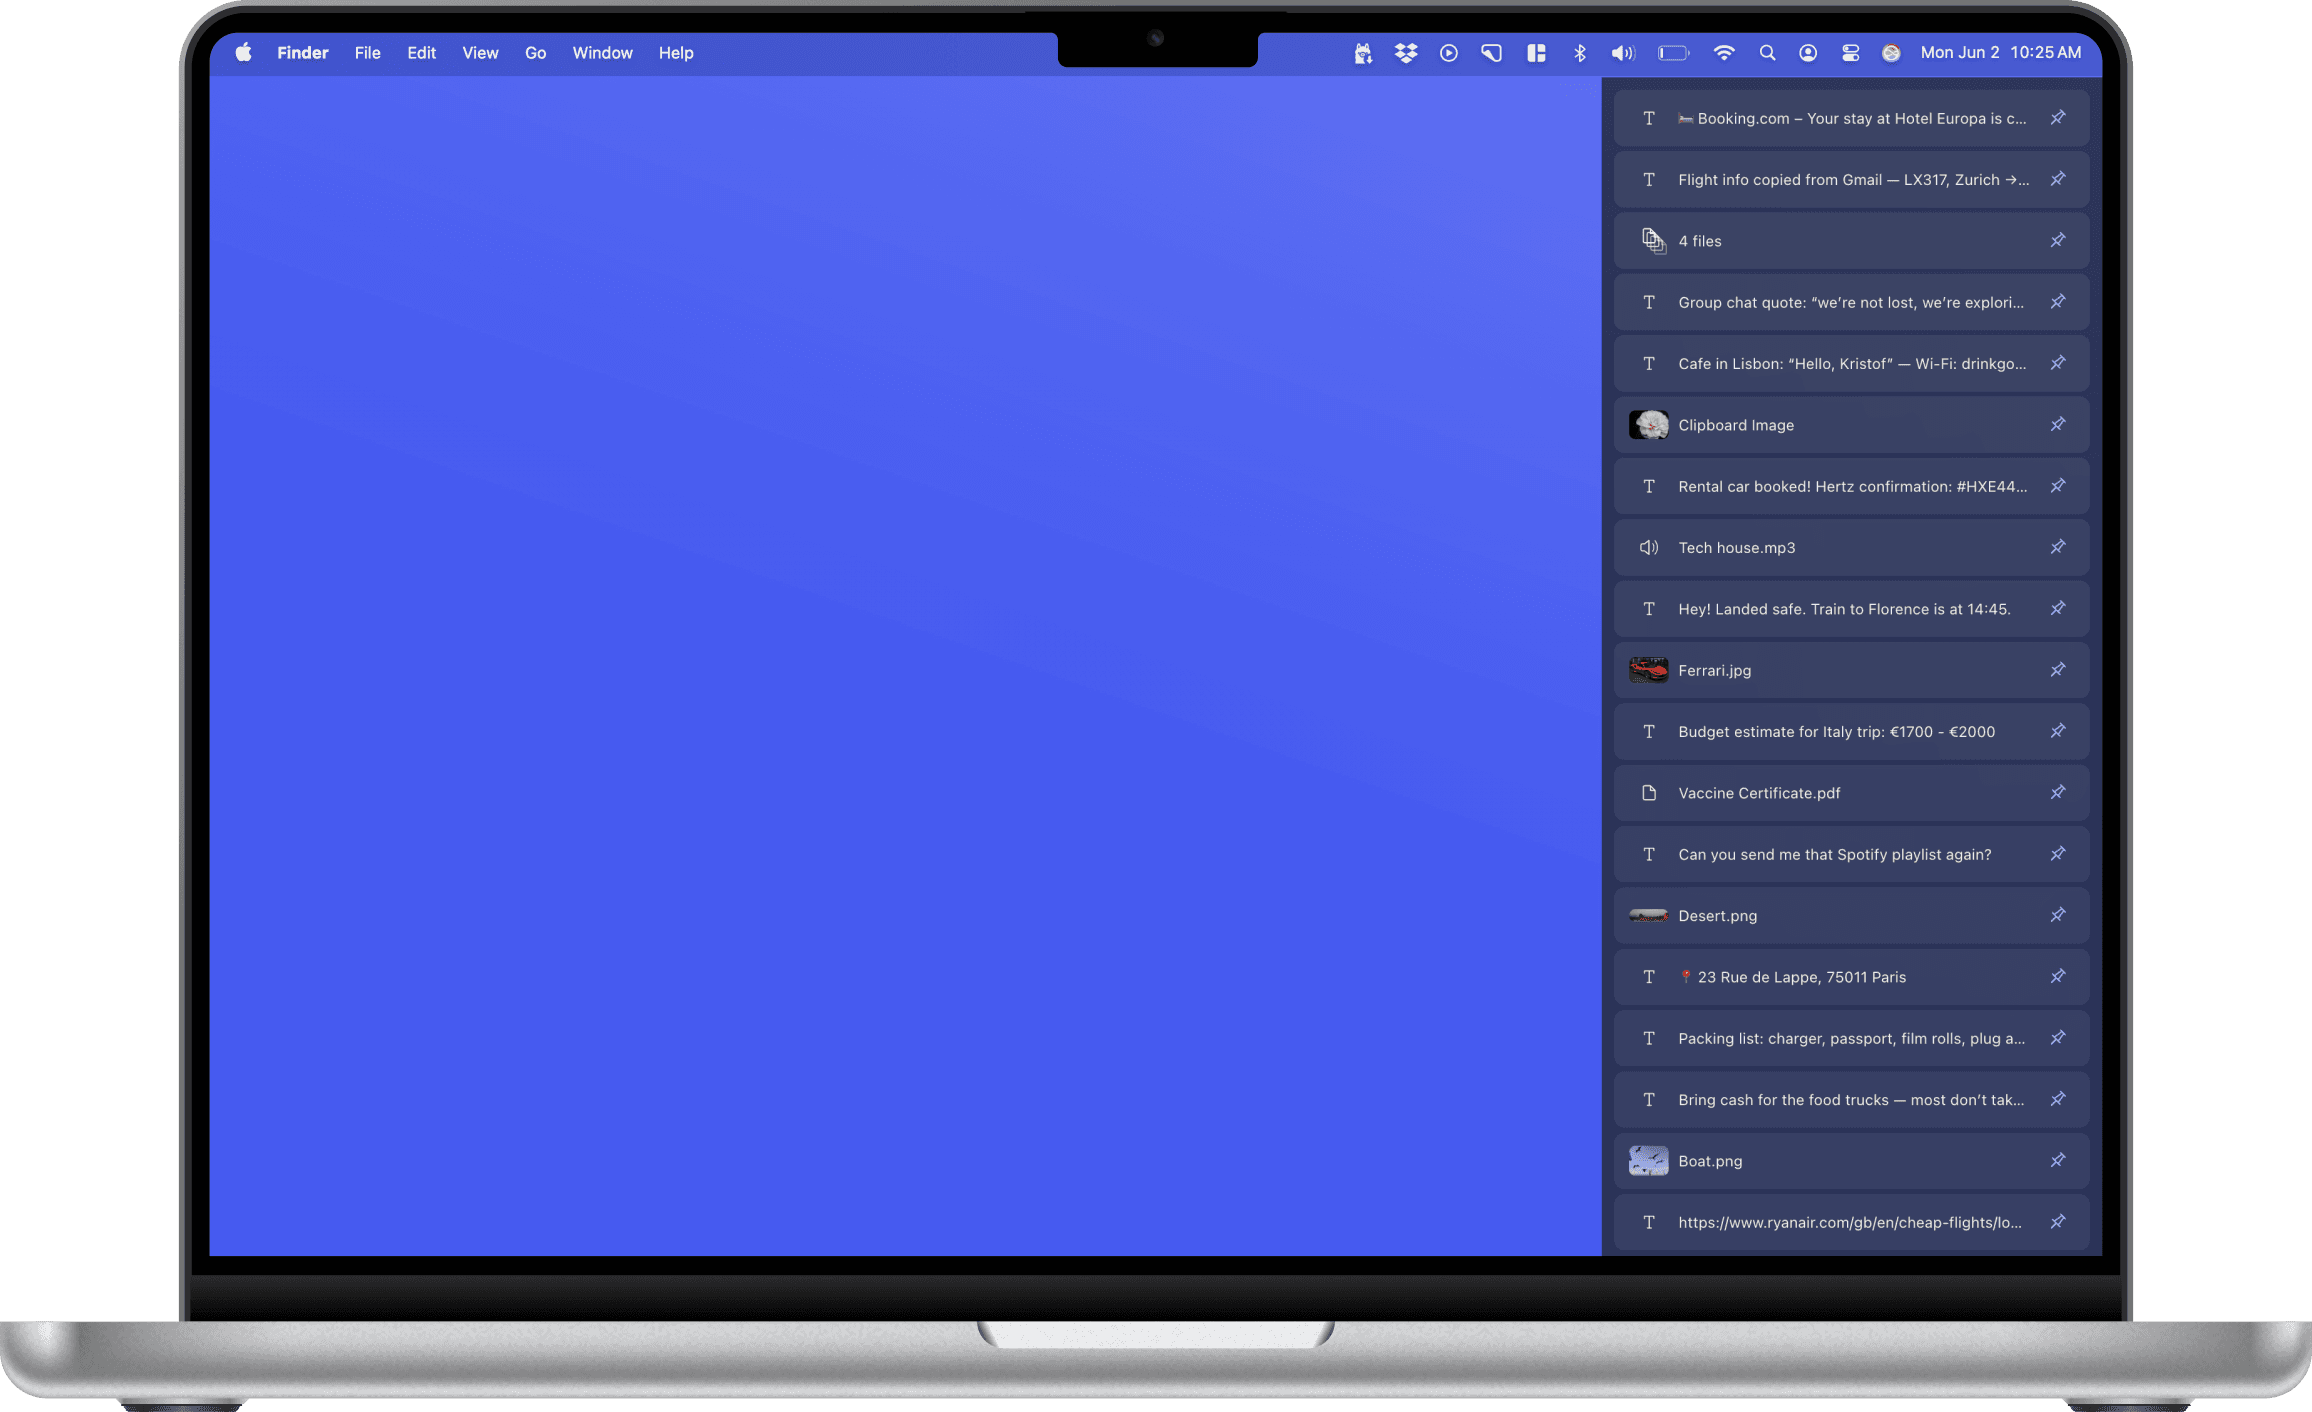
Task: Open the Bluetooth menu bar icon
Action: coord(1581,53)
